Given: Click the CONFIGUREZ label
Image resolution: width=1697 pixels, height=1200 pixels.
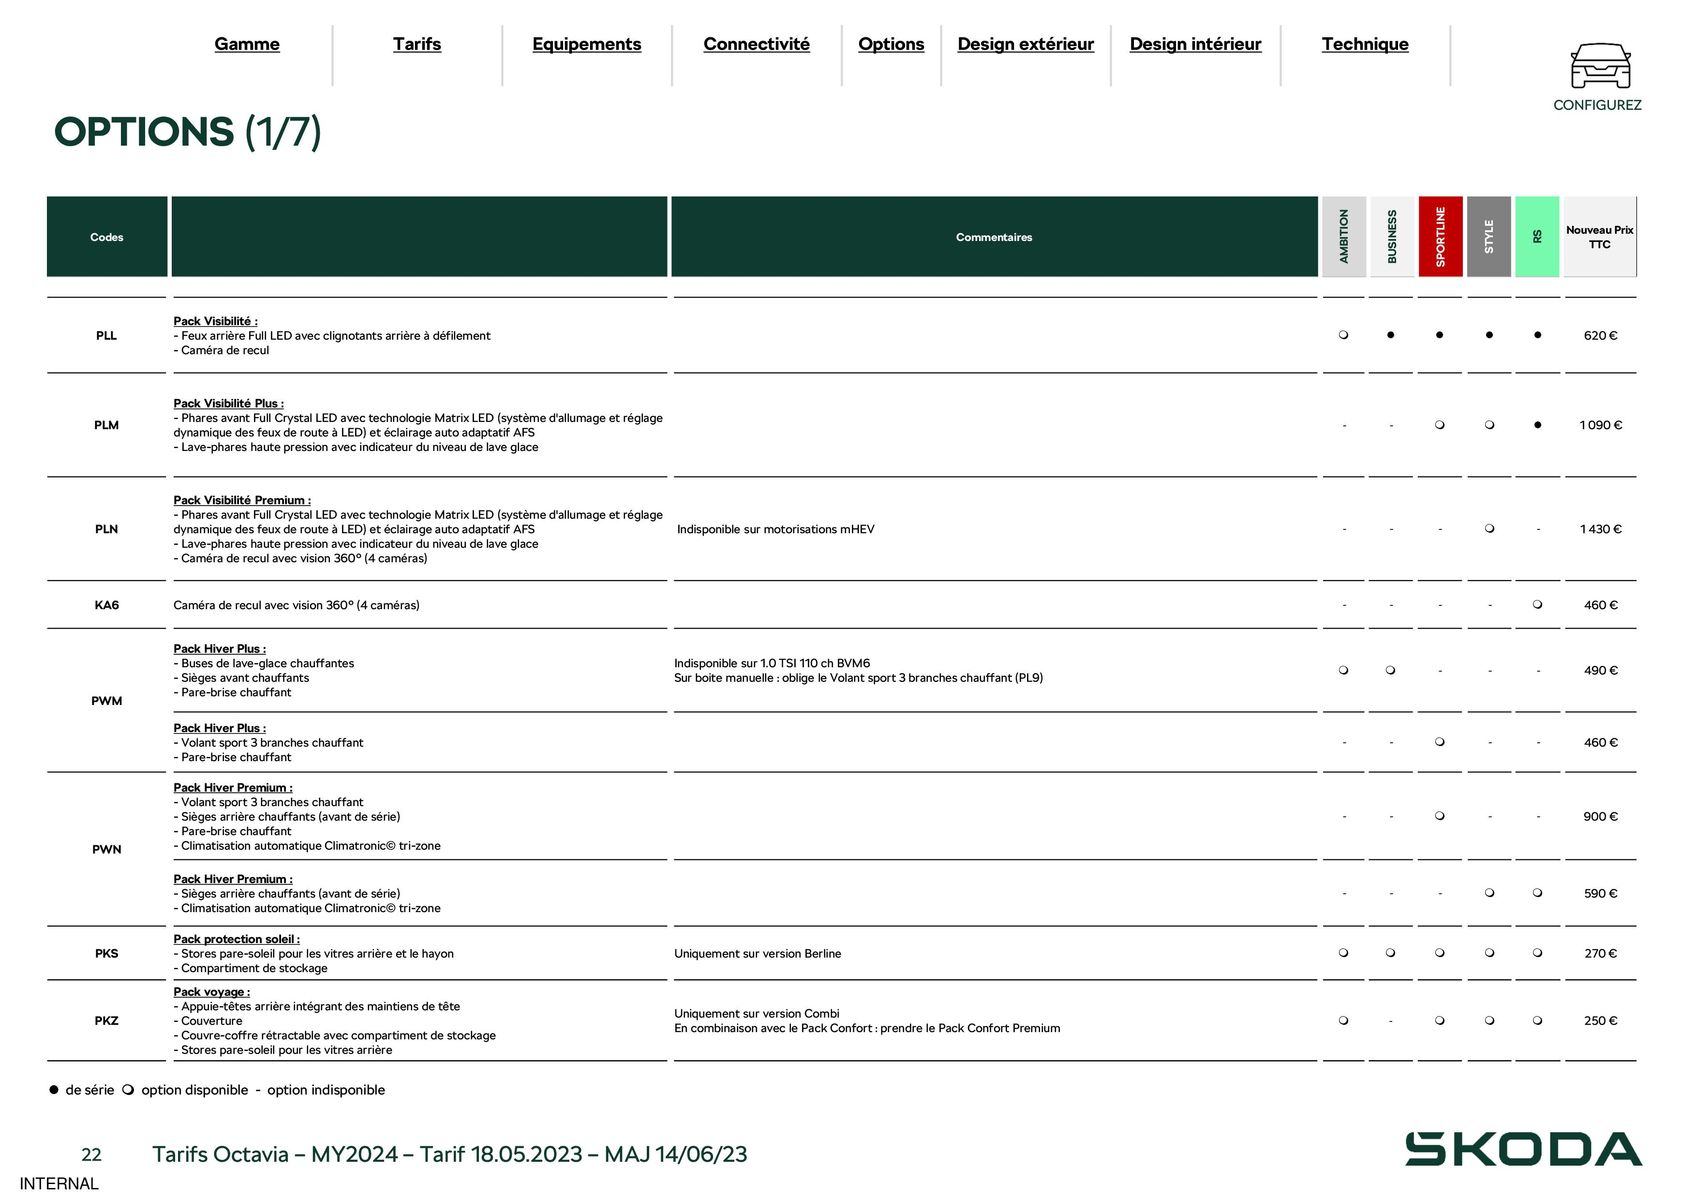Looking at the screenshot, I should click(1597, 105).
